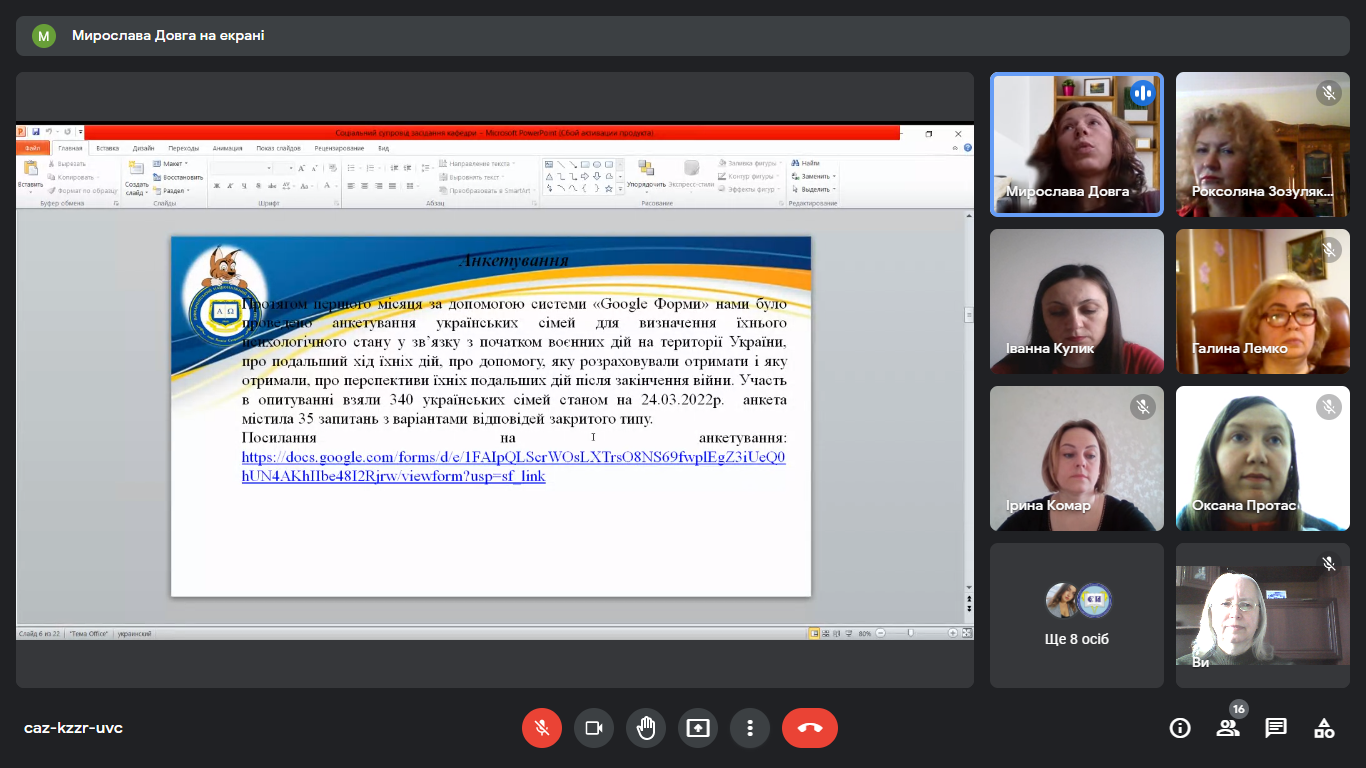This screenshot has width=1366, height=768.
Task: Follow the Google Forms survey link
Action: (x=513, y=467)
